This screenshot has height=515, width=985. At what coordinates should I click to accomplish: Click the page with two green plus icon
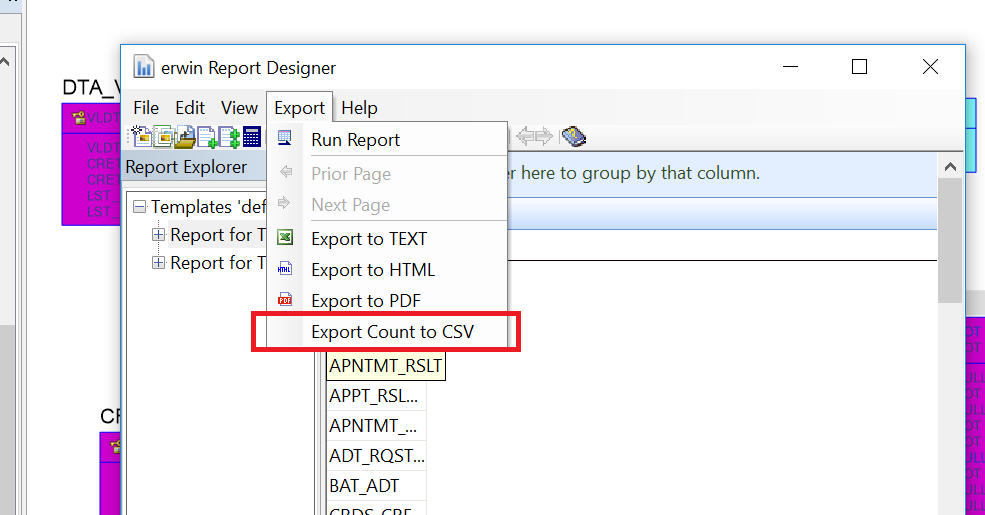pyautogui.click(x=229, y=136)
